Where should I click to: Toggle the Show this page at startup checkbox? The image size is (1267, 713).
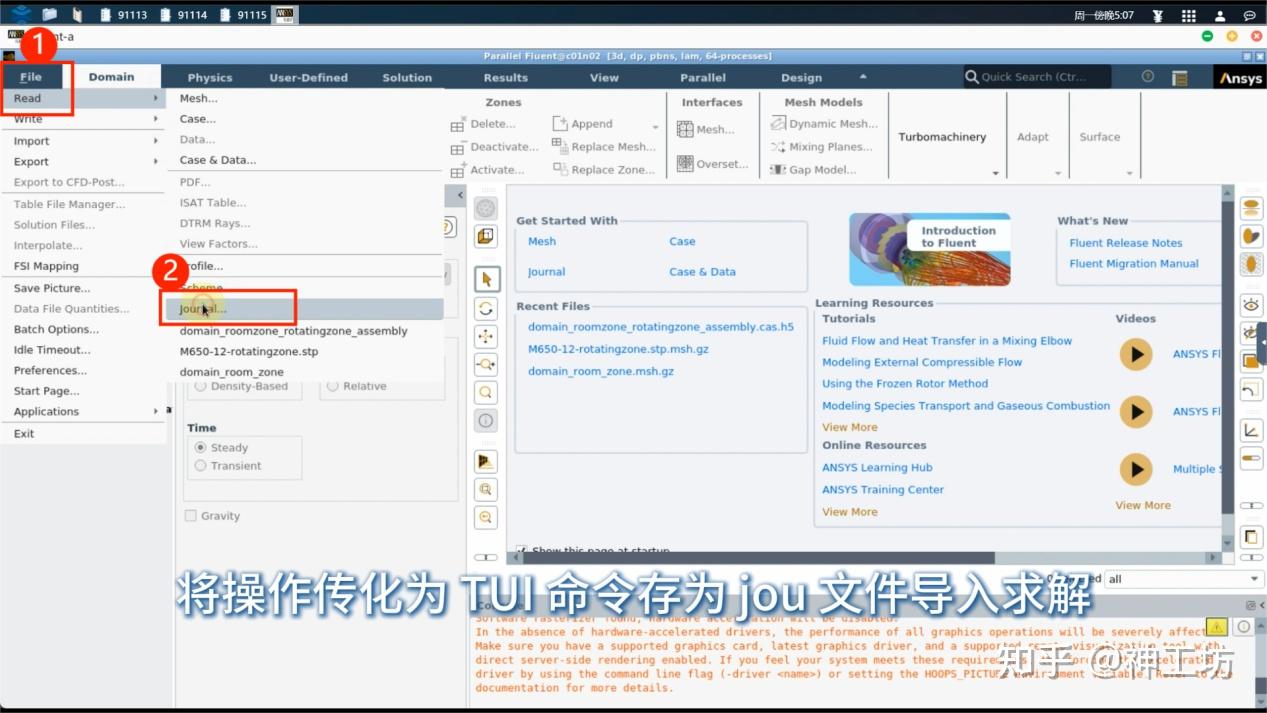[x=522, y=551]
